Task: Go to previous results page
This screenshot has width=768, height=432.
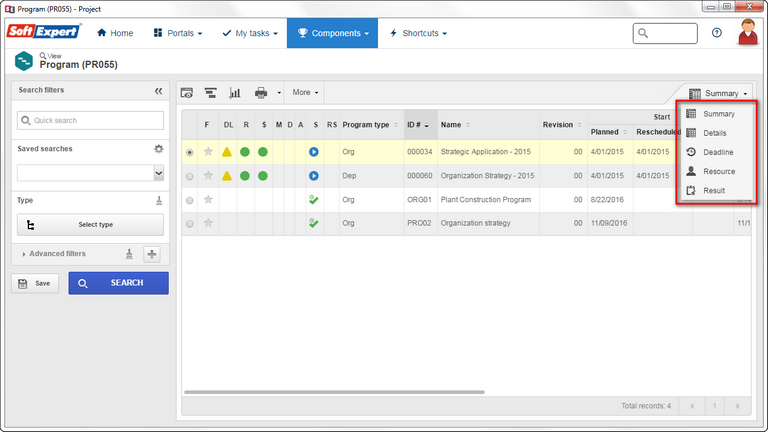Action: point(692,406)
